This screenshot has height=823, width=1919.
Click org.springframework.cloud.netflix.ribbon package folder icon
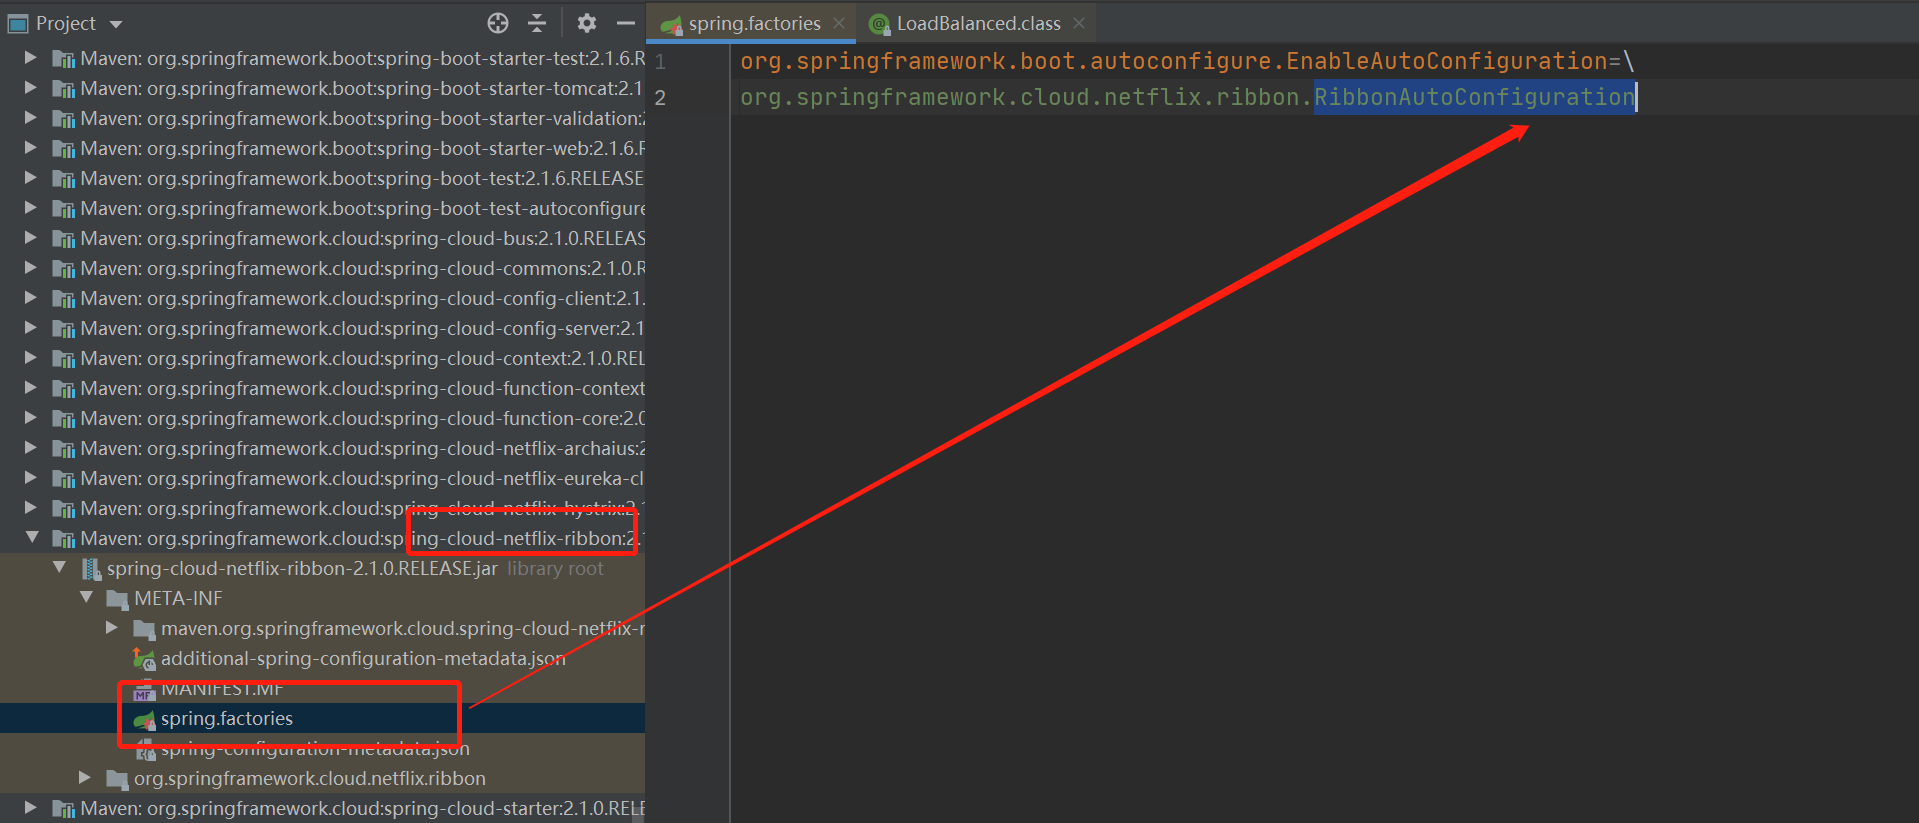coord(118,779)
